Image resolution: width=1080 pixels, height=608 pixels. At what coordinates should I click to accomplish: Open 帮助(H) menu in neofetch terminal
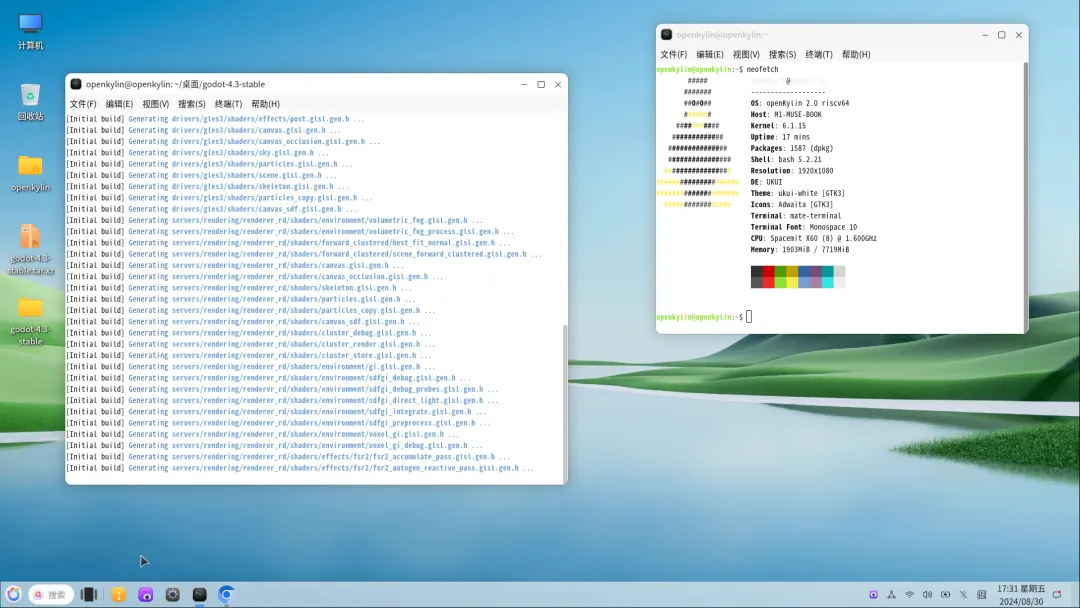pos(856,54)
